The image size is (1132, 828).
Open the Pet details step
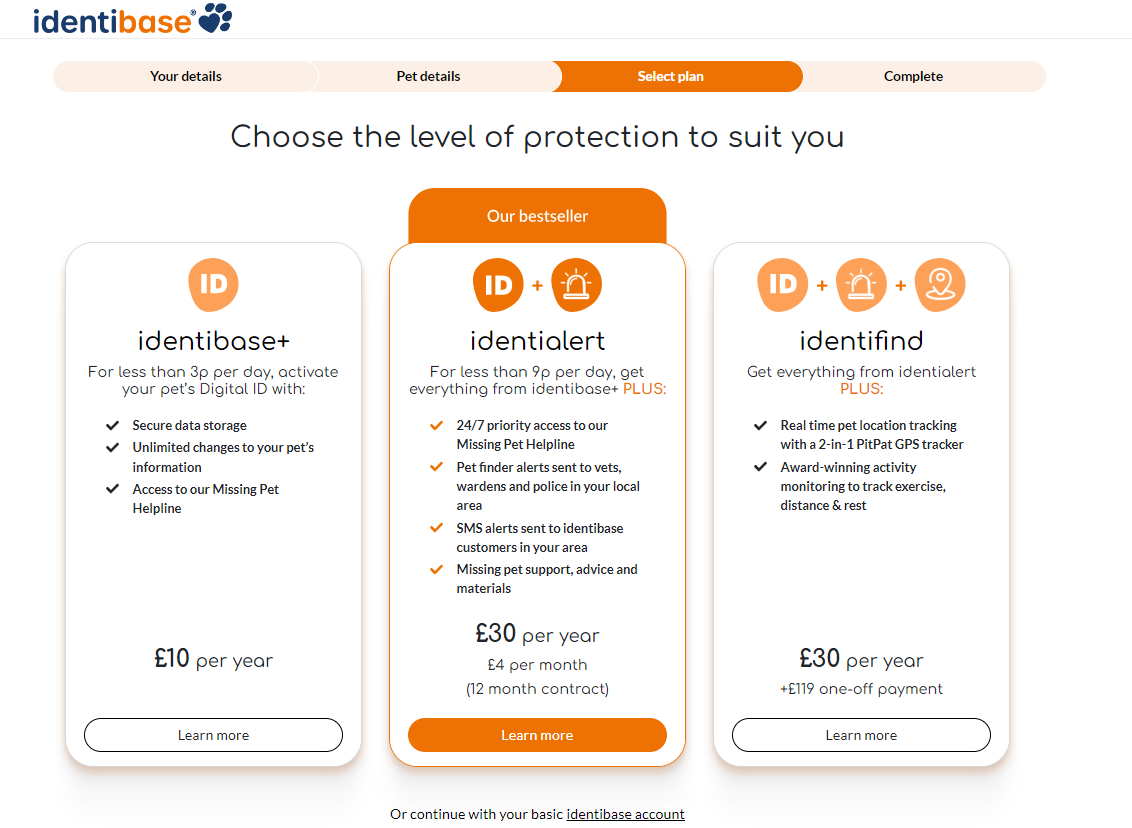(430, 76)
